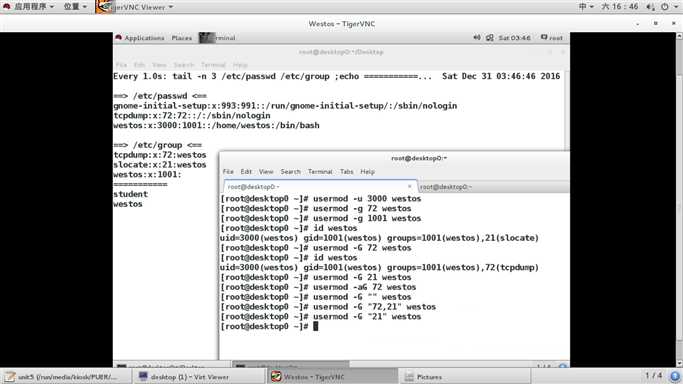Click the host volume icon
Image resolution: width=683 pixels, height=384 pixels.
pyautogui.click(x=650, y=7)
